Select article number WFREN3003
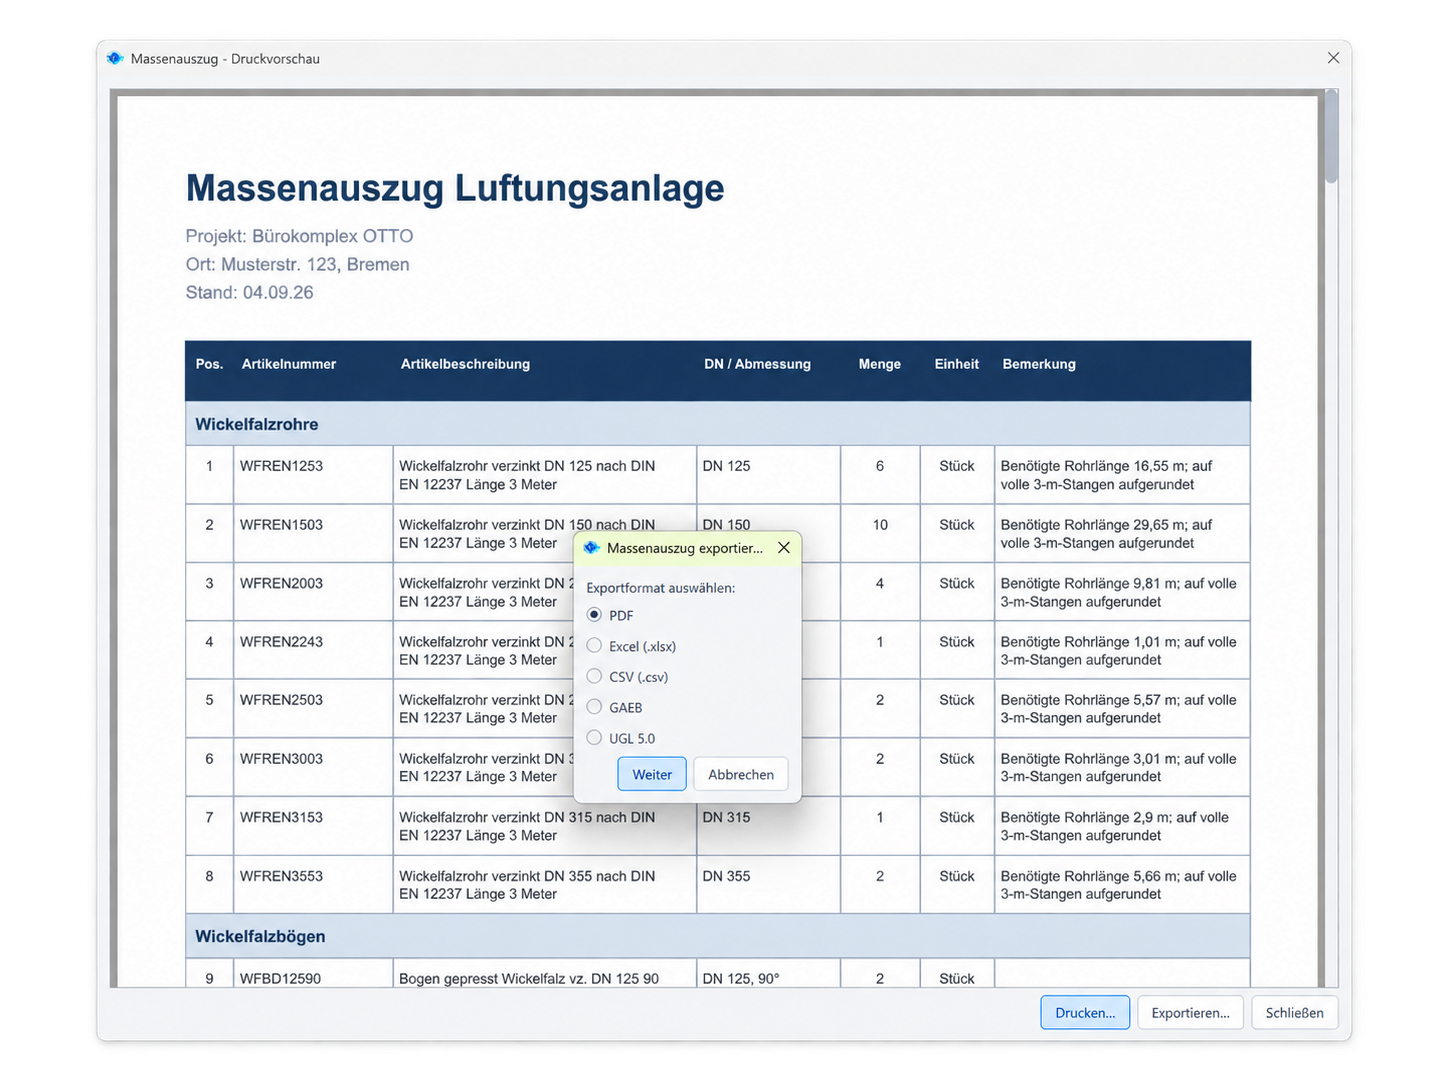 [x=281, y=759]
